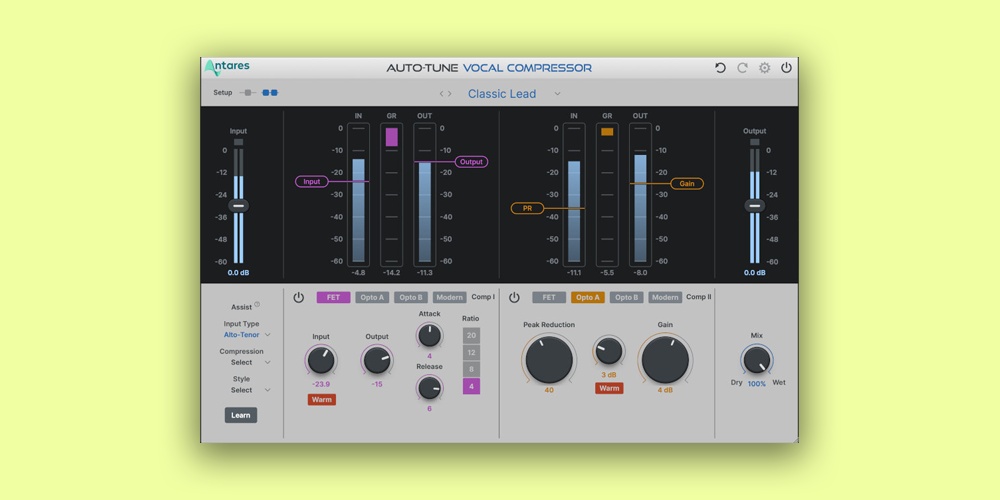The width and height of the screenshot is (1000, 500).
Task: Toggle the plugin power icon in header
Action: [786, 68]
